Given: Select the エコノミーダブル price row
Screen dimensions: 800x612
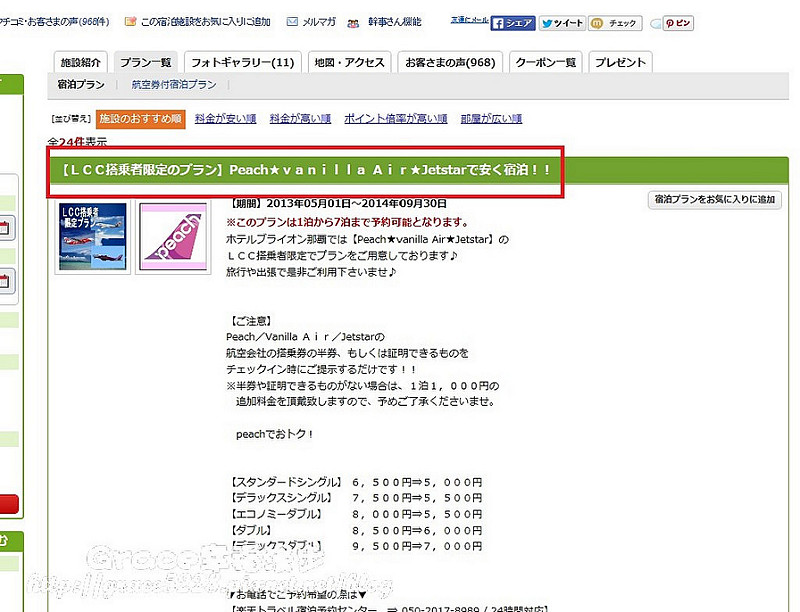Looking at the screenshot, I should tap(355, 515).
